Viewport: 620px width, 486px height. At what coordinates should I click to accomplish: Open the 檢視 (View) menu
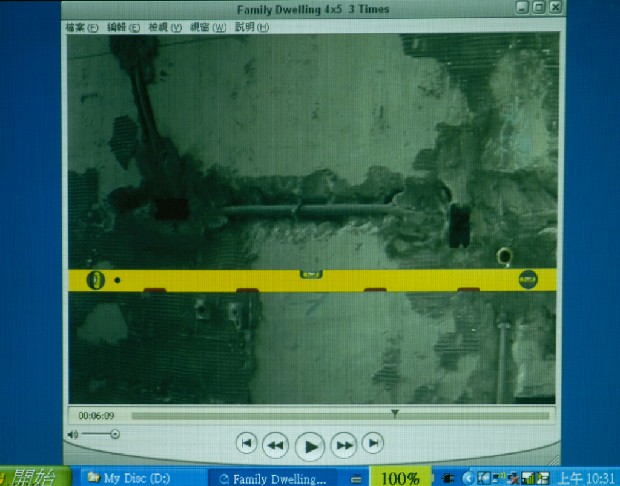point(165,27)
